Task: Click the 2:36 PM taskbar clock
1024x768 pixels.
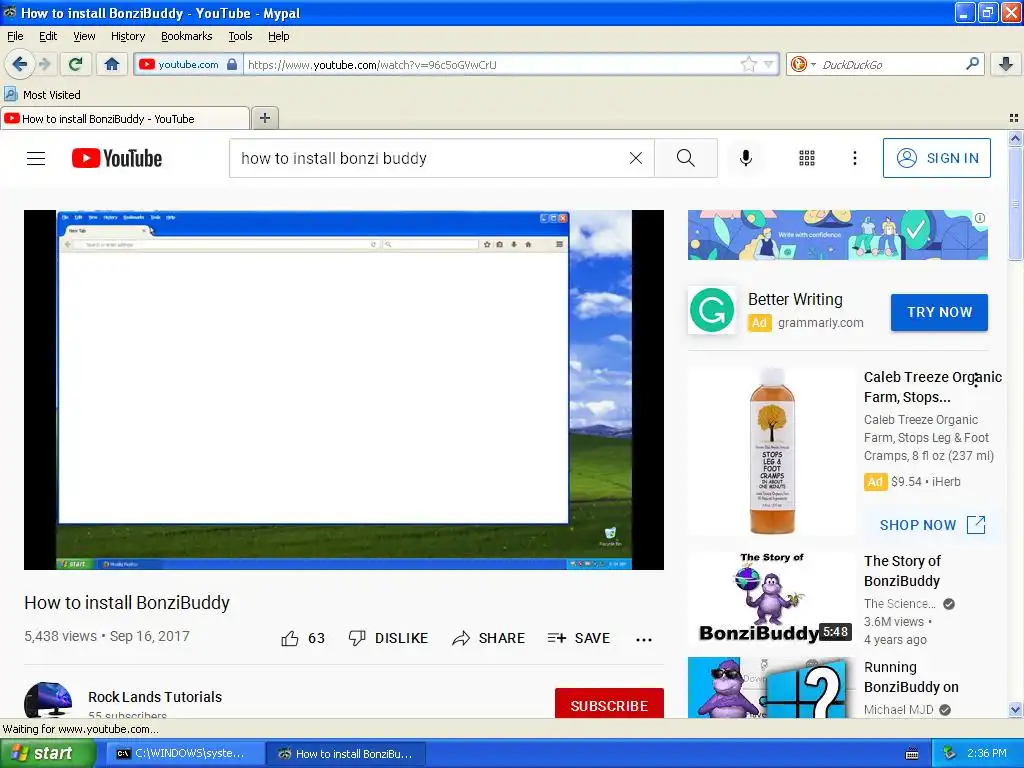Action: pyautogui.click(x=987, y=753)
